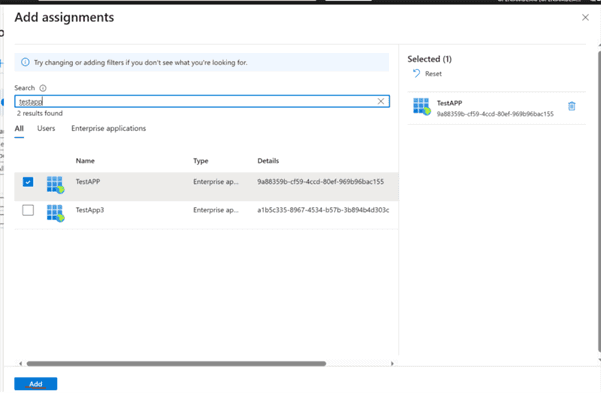Reset the selected items
The height and width of the screenshot is (393, 601).
427,74
